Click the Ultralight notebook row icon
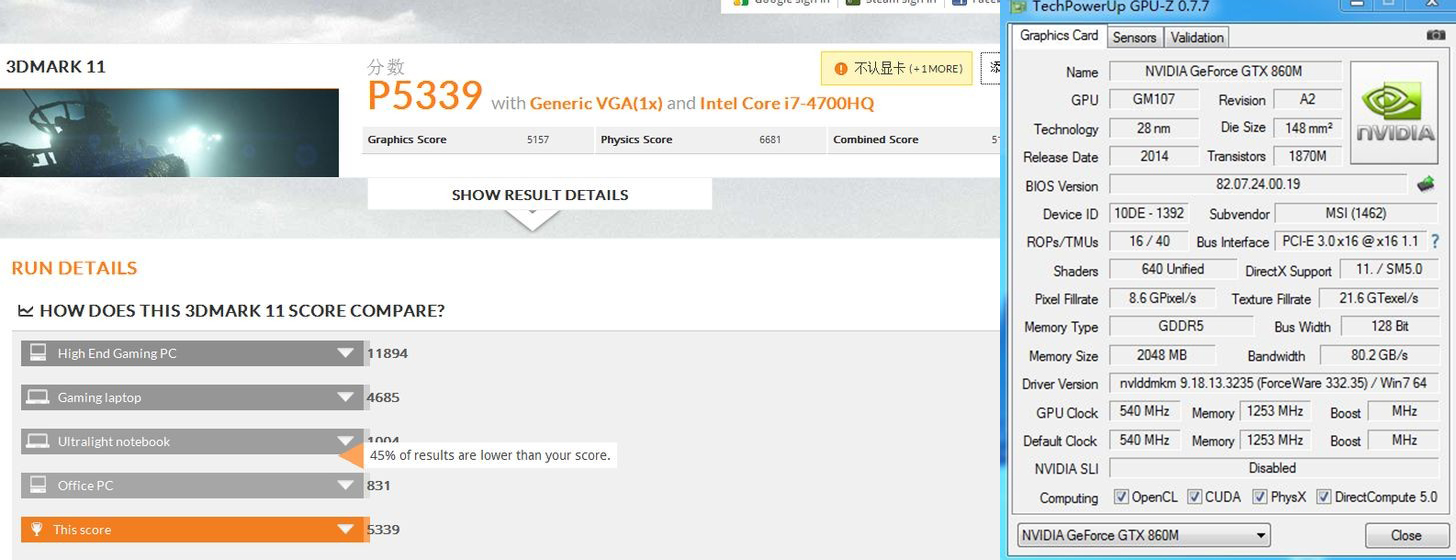1456x560 pixels. [x=38, y=441]
